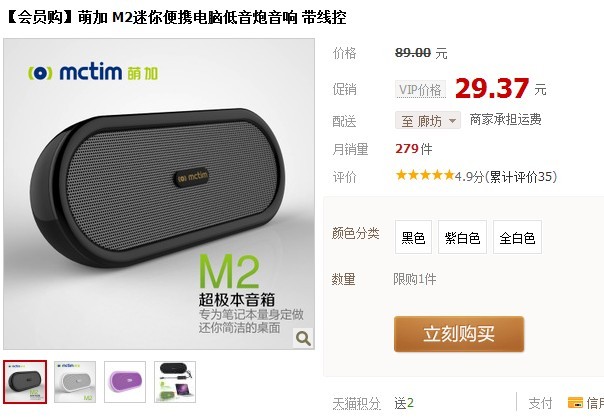Click the five-star rating icons

click(425, 176)
